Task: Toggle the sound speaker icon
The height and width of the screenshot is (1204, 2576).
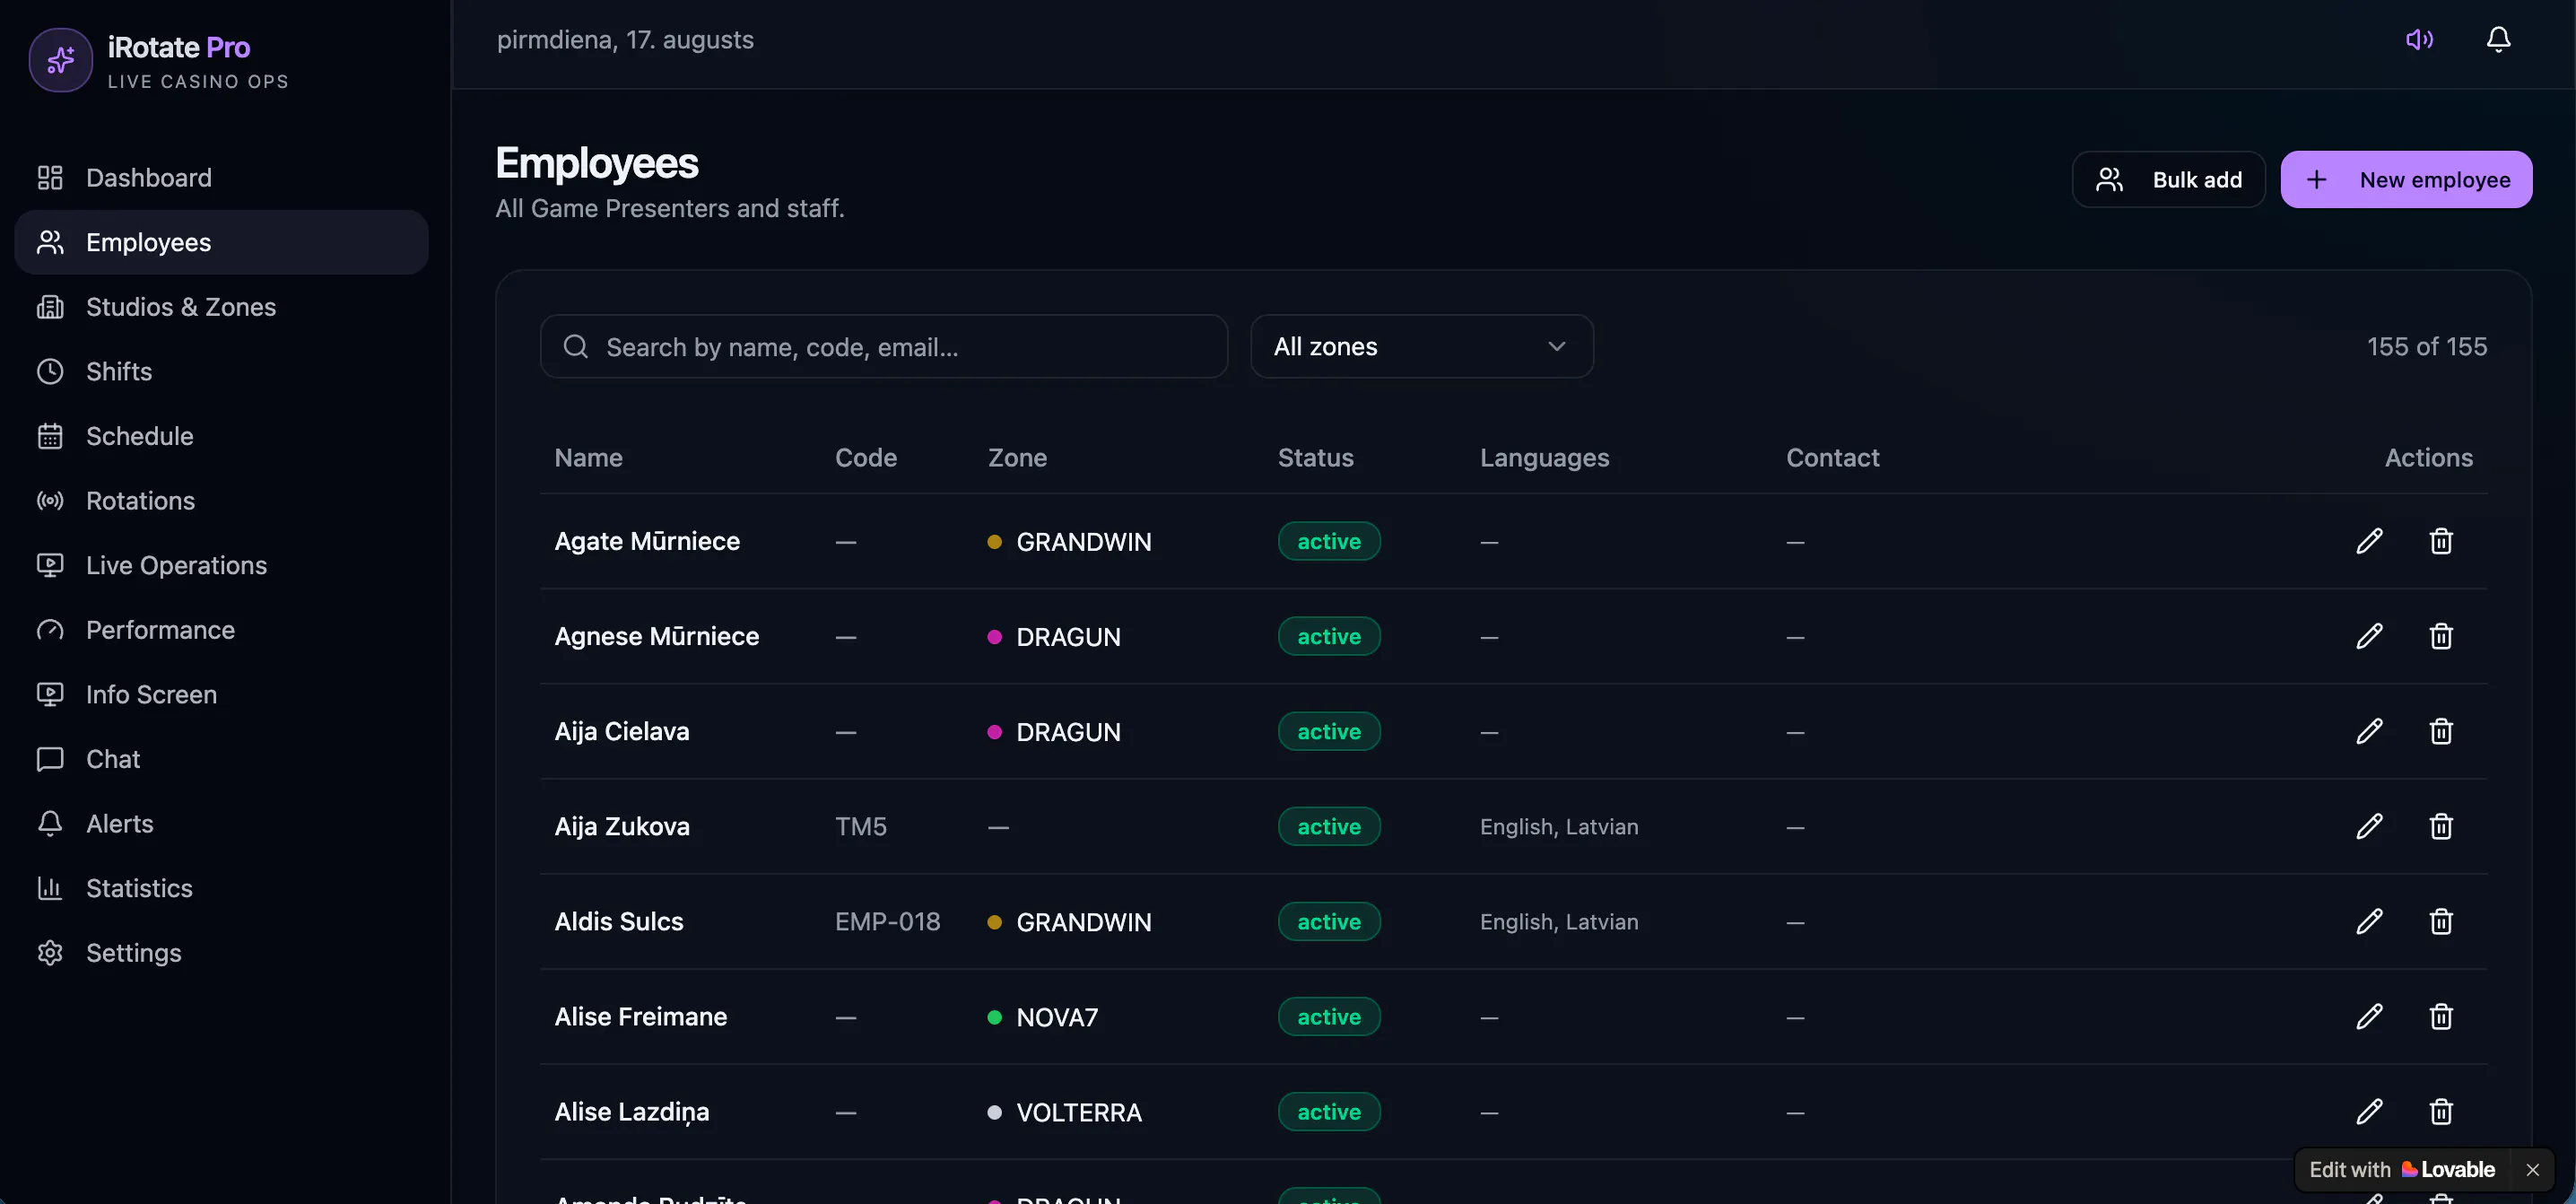Action: (2419, 39)
